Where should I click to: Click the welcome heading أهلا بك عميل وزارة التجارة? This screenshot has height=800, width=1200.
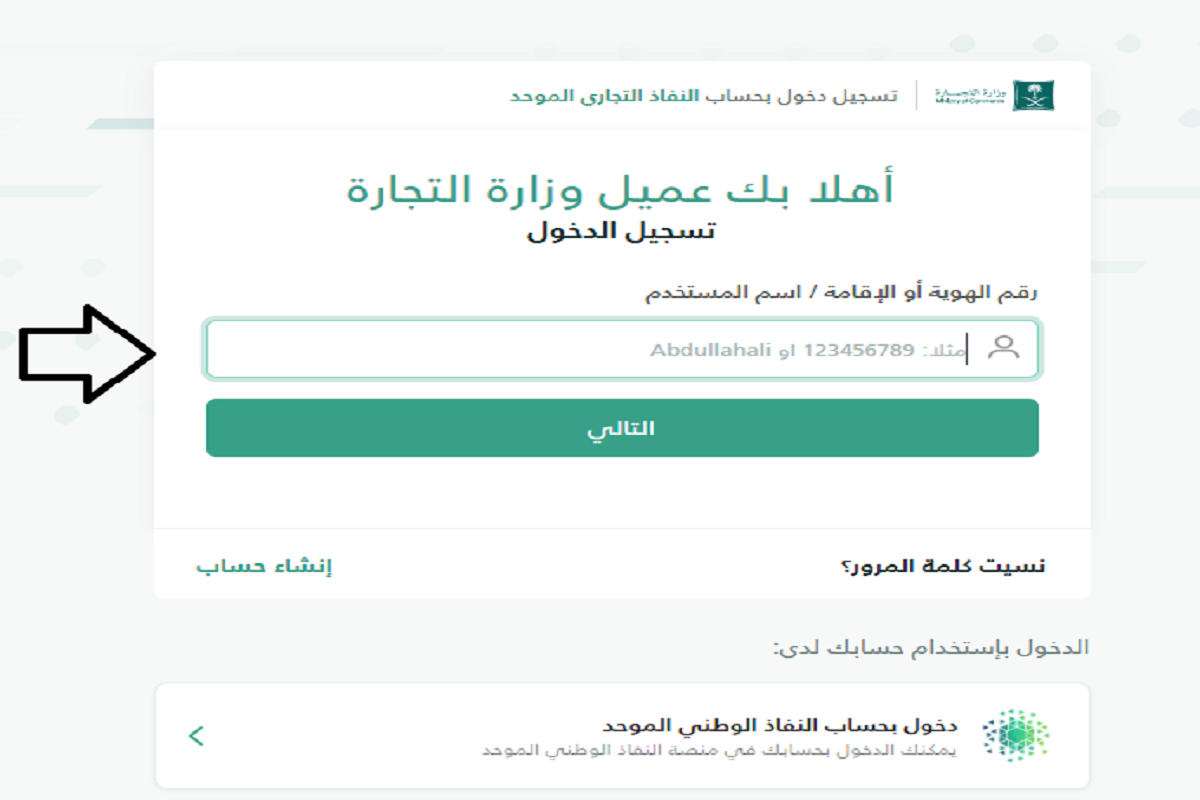pyautogui.click(x=622, y=188)
